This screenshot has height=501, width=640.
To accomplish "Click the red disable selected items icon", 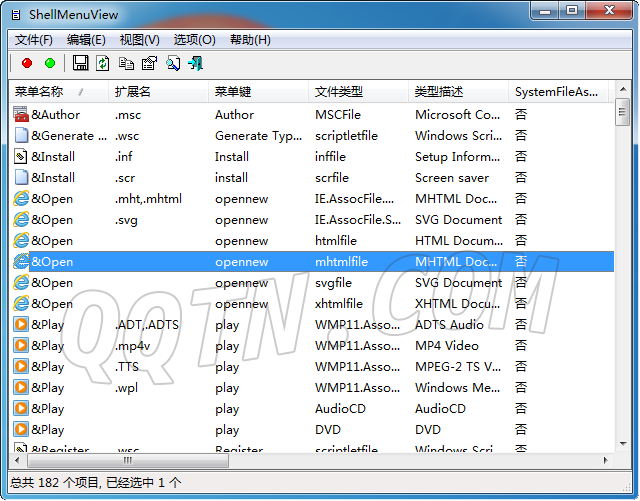I will [27, 63].
